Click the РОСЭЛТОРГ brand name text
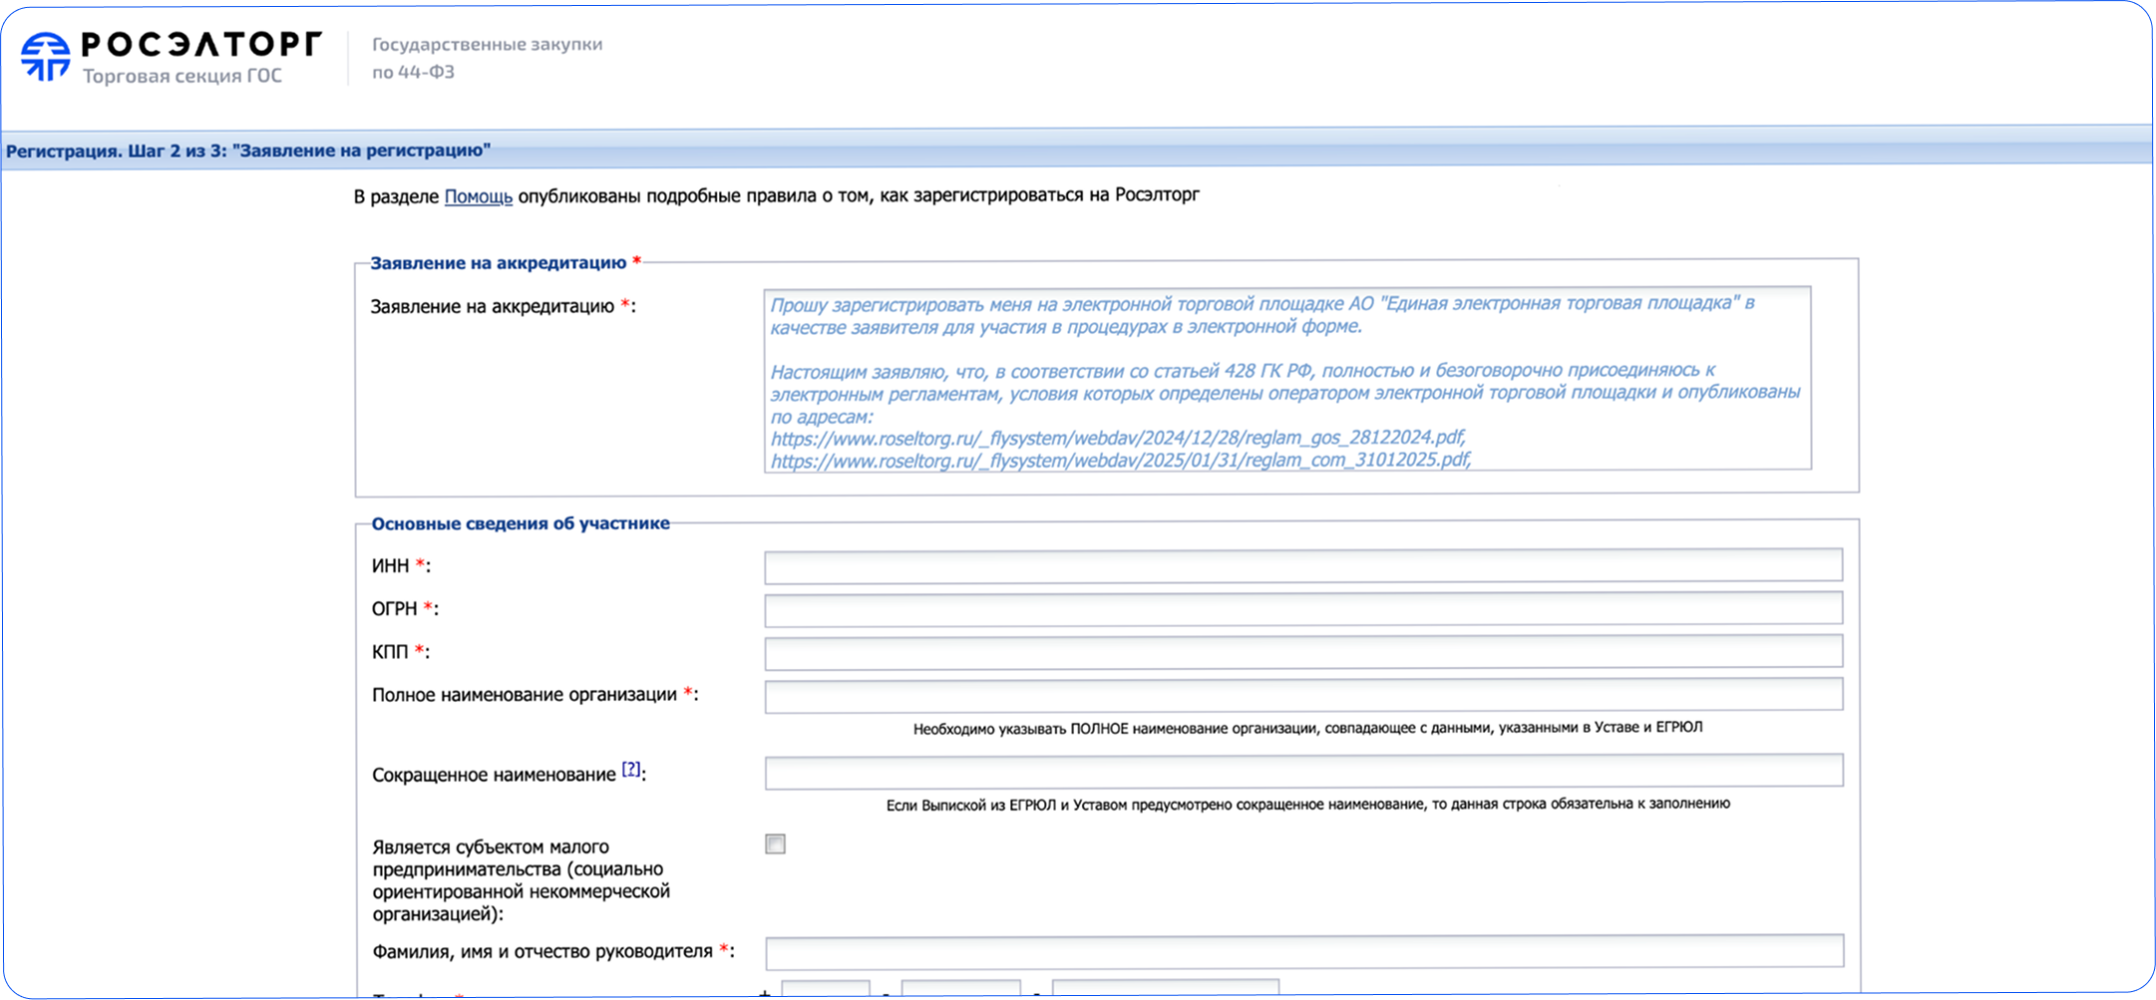Viewport: 2156px width, 1000px height. pos(201,45)
